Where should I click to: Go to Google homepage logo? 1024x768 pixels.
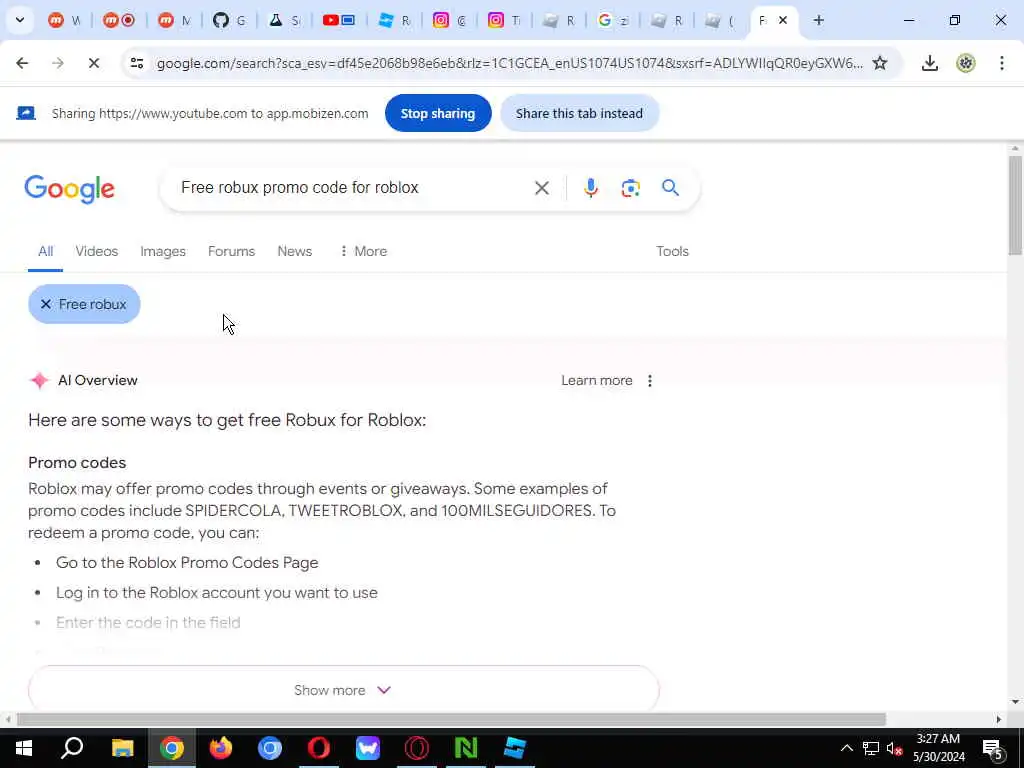pyautogui.click(x=69, y=189)
